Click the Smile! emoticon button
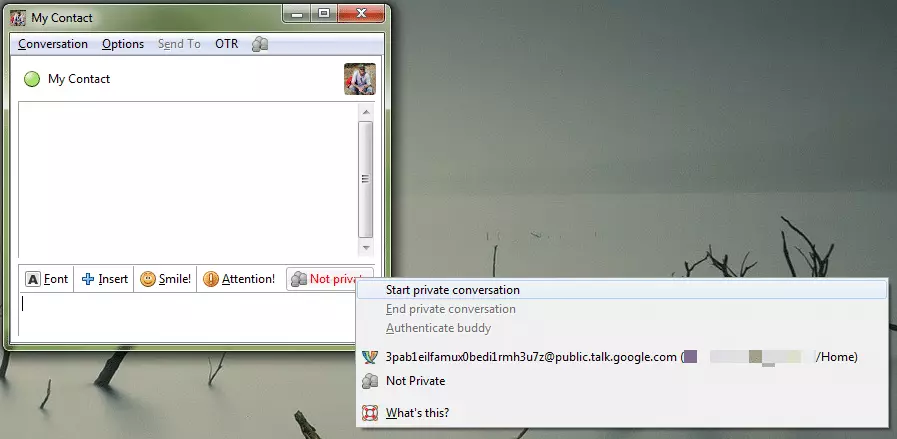The image size is (897, 439). point(166,279)
